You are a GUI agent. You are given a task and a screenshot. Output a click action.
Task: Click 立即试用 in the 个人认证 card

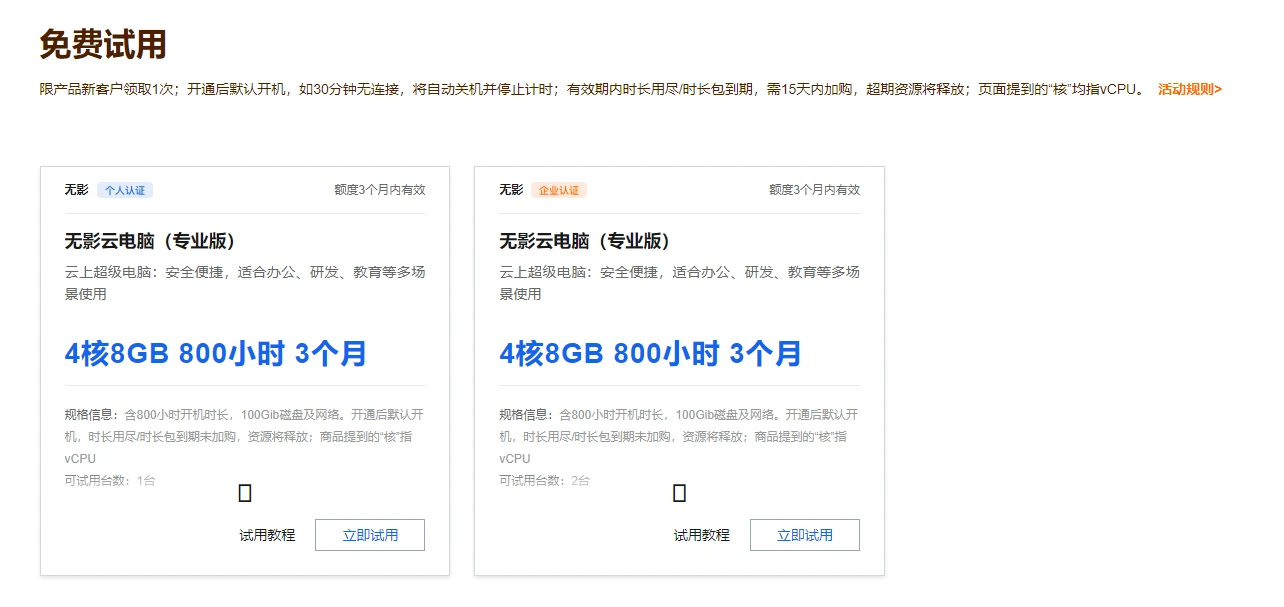[x=370, y=535]
